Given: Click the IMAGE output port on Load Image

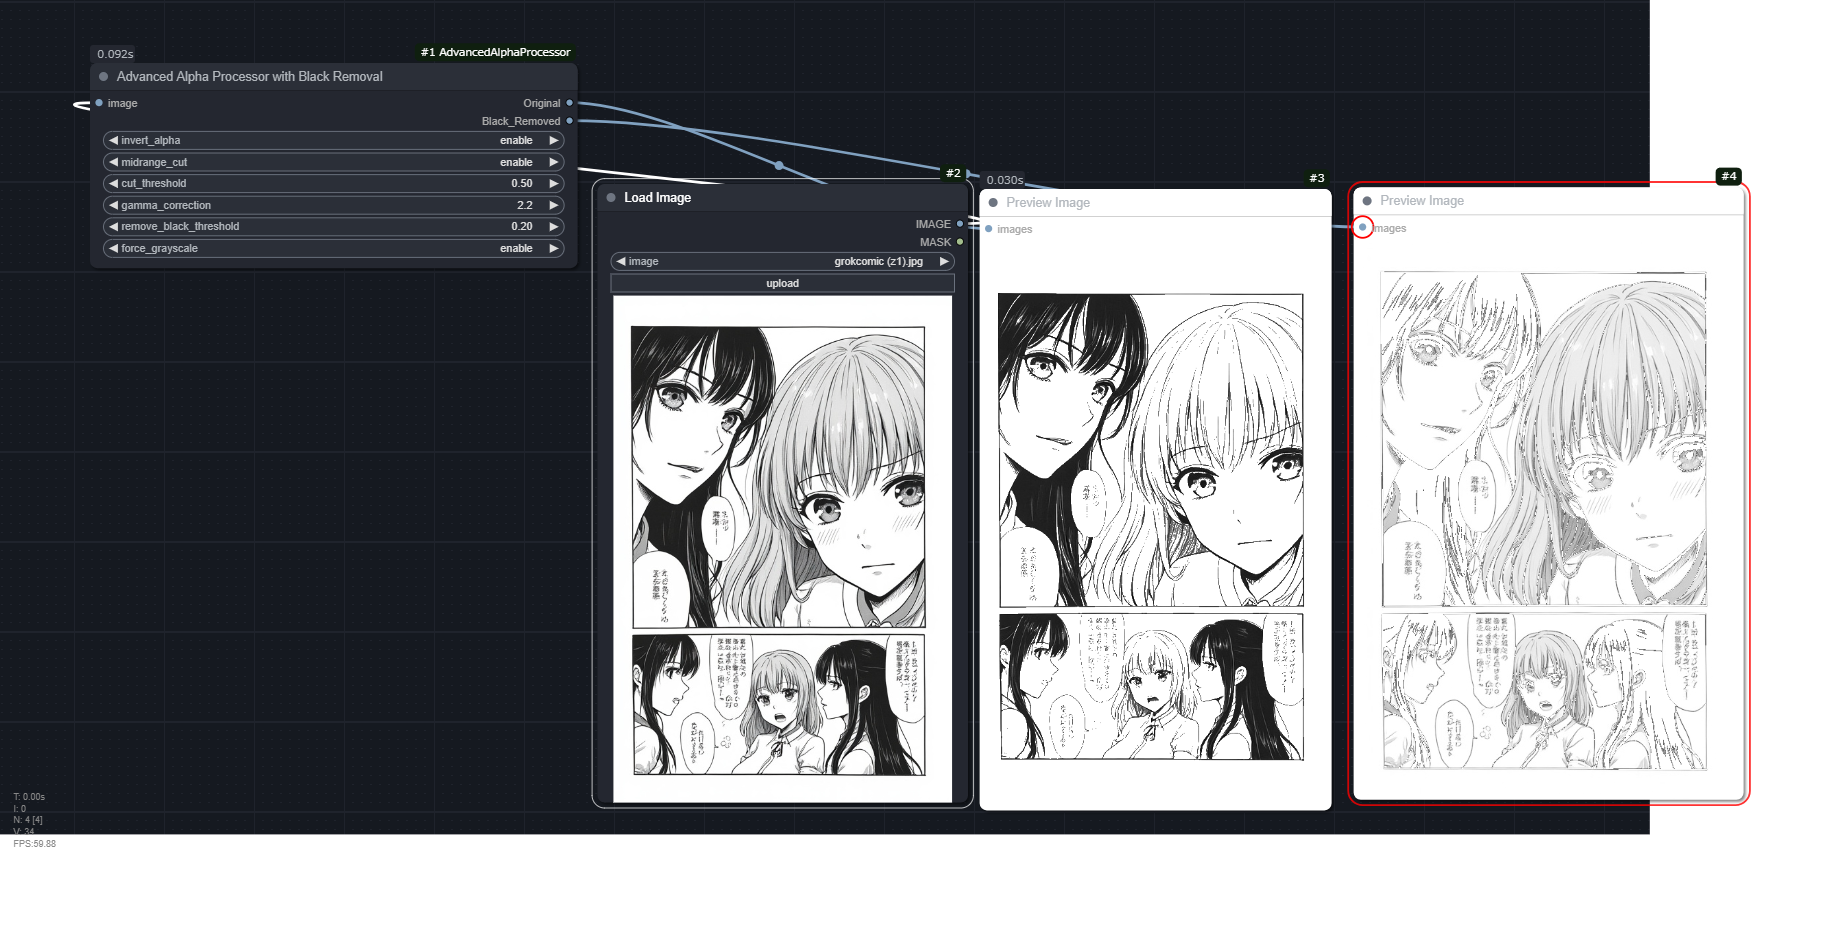Looking at the screenshot, I should coord(960,224).
